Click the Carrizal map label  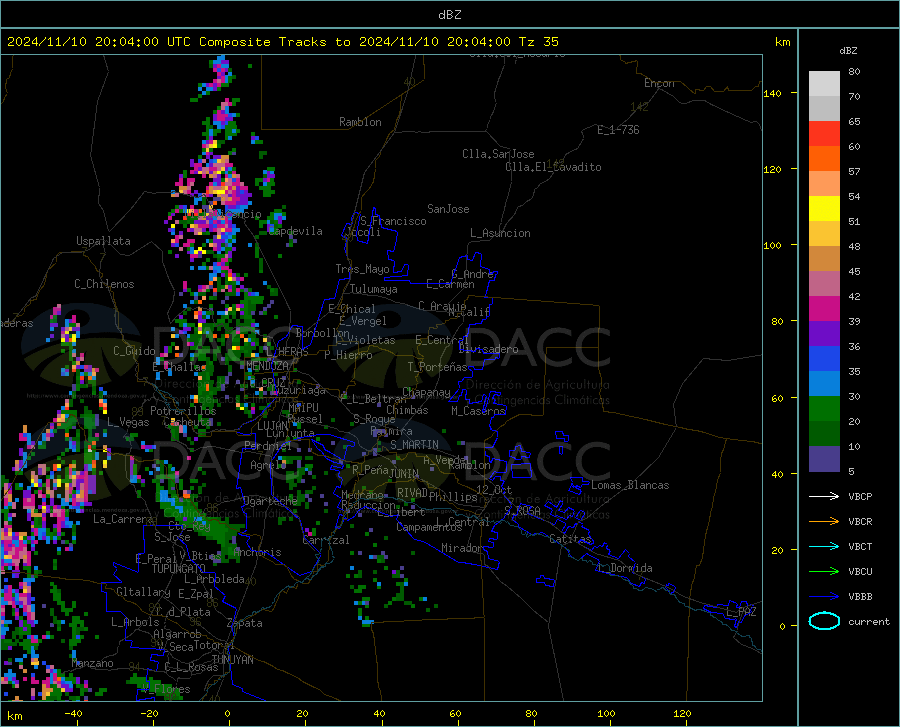tap(325, 540)
